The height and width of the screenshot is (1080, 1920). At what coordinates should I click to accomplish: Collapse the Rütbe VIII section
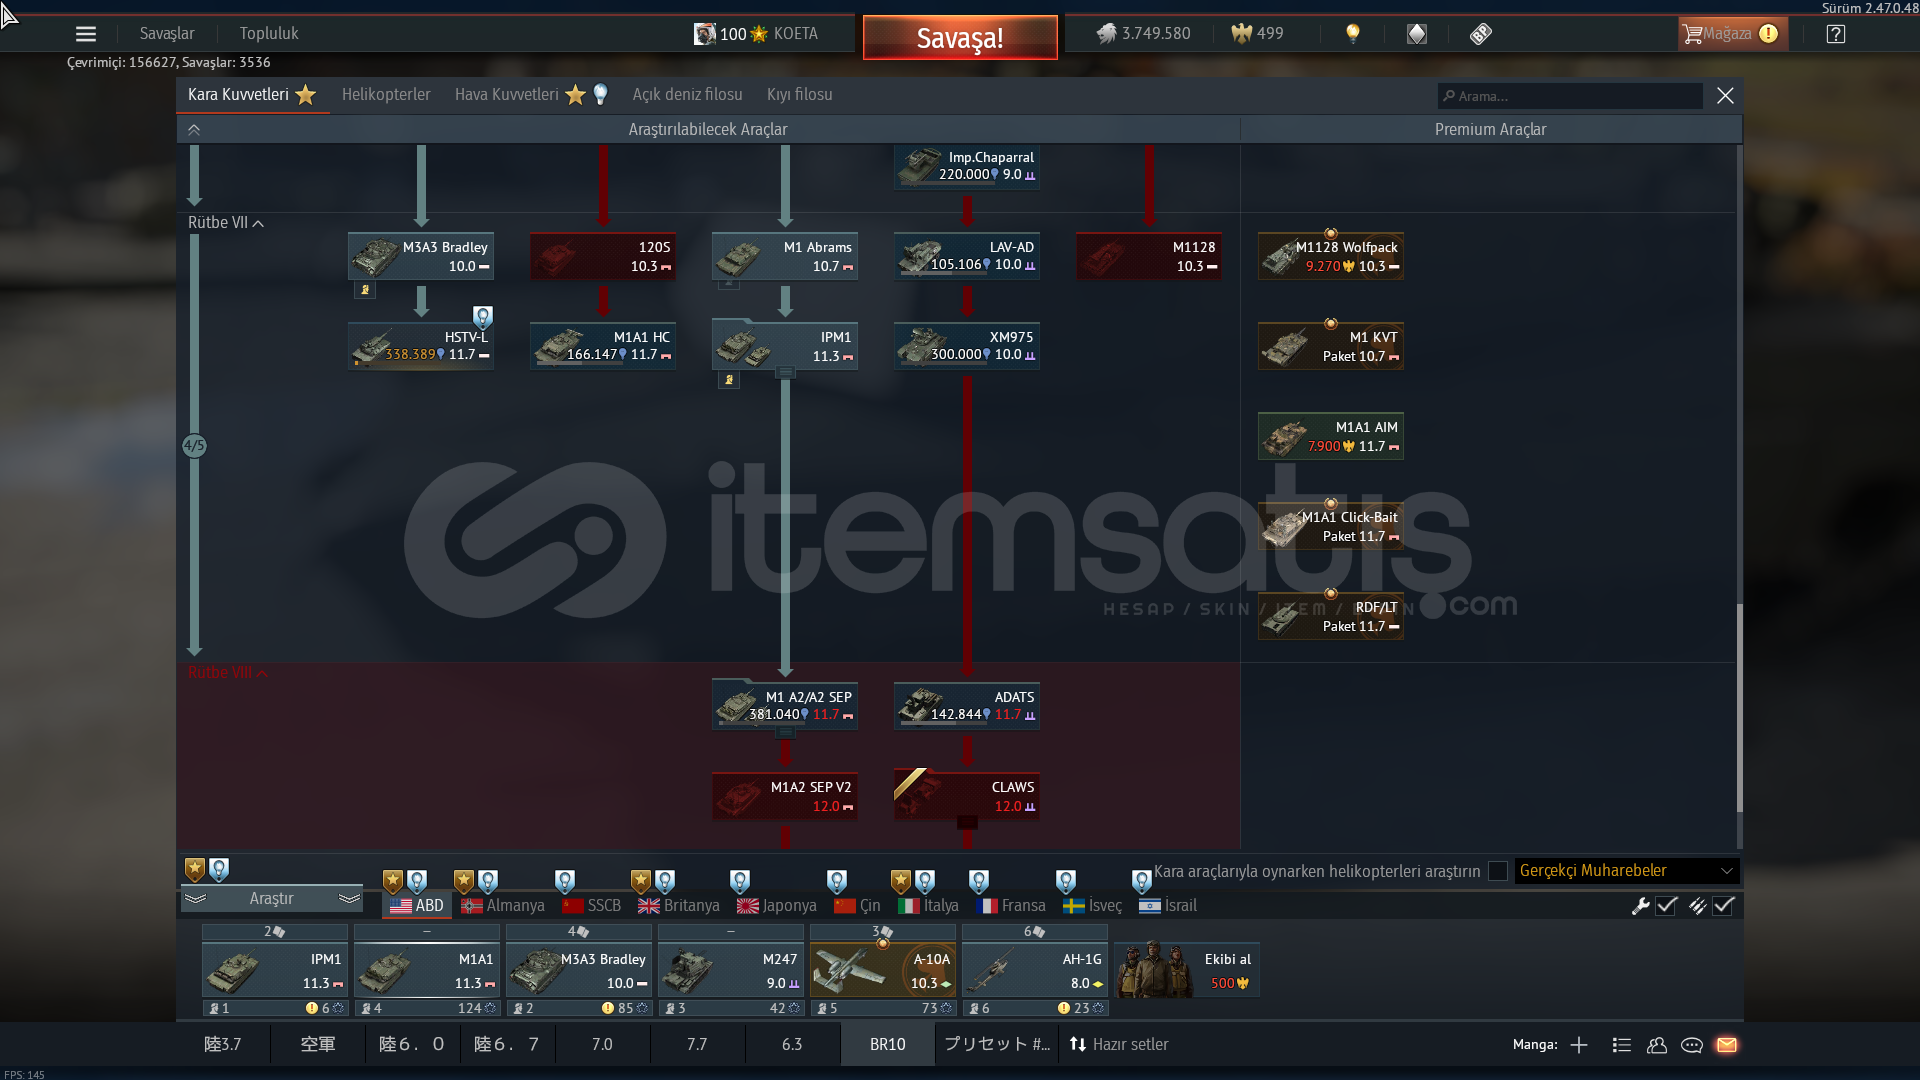pyautogui.click(x=228, y=673)
